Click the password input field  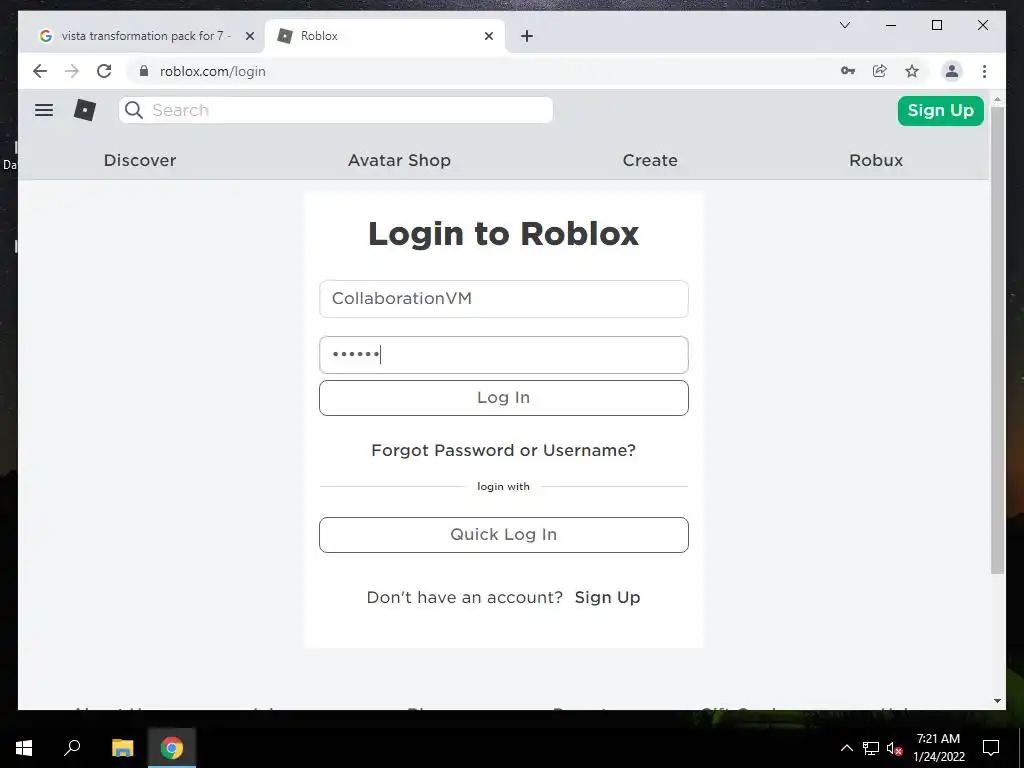(504, 355)
